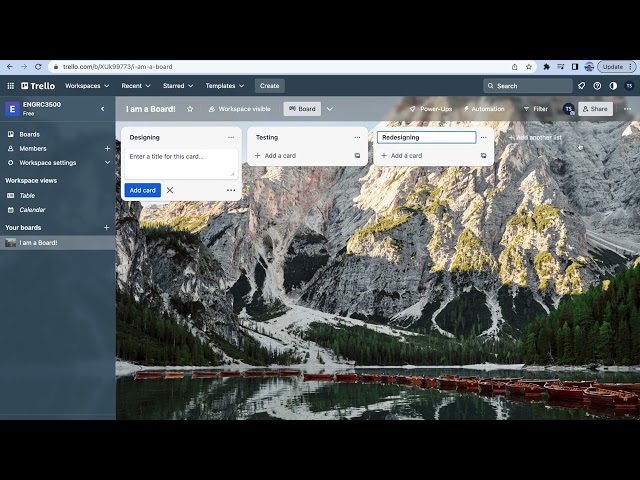
Task: Expand the board views chevron
Action: (x=330, y=109)
